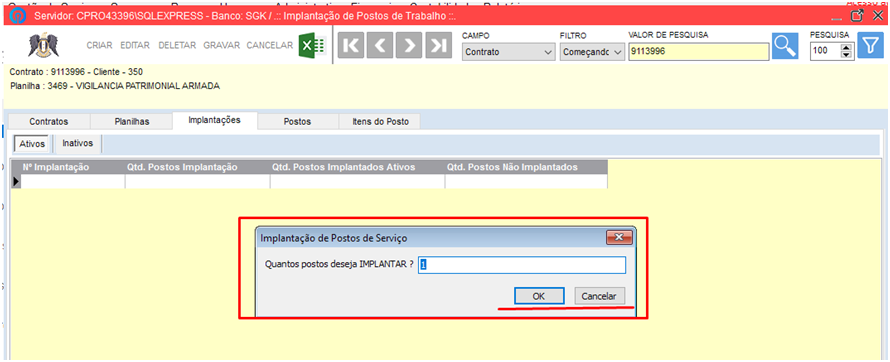Viewport: 890px width, 362px height.
Task: Click the application logo in title bar
Action: 19,16
